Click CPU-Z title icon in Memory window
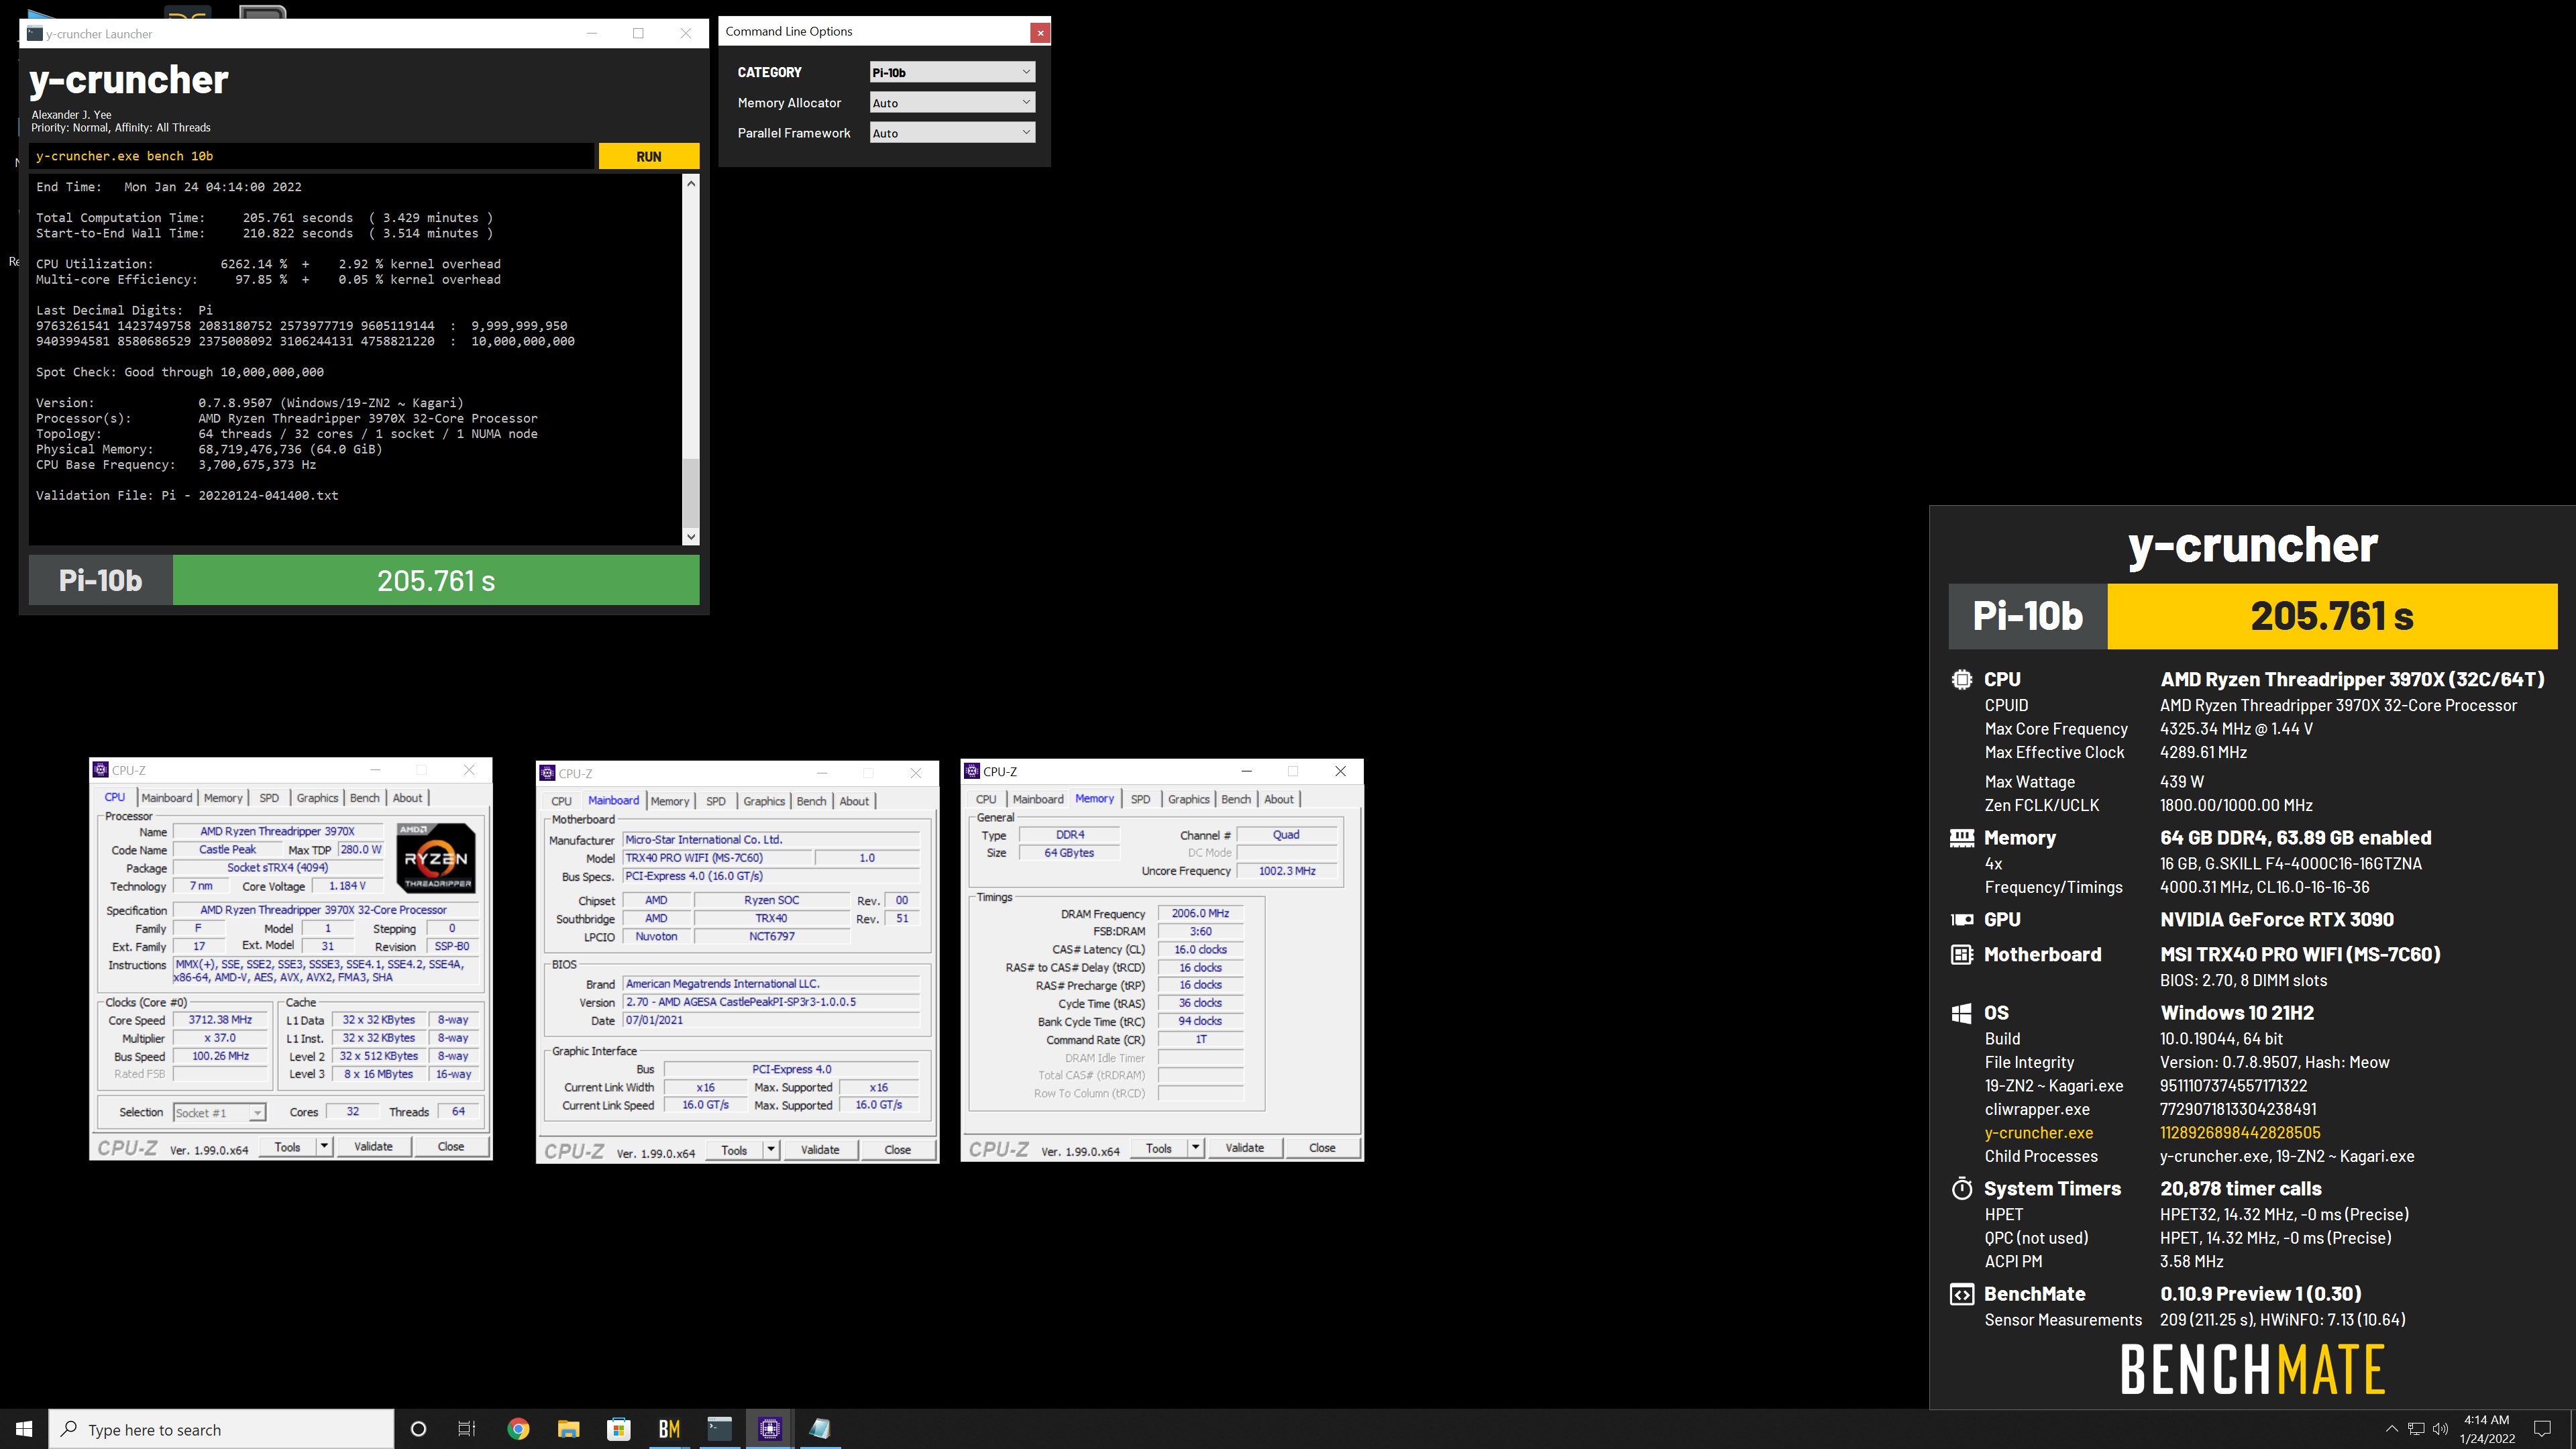Image resolution: width=2576 pixels, height=1449 pixels. (x=972, y=771)
